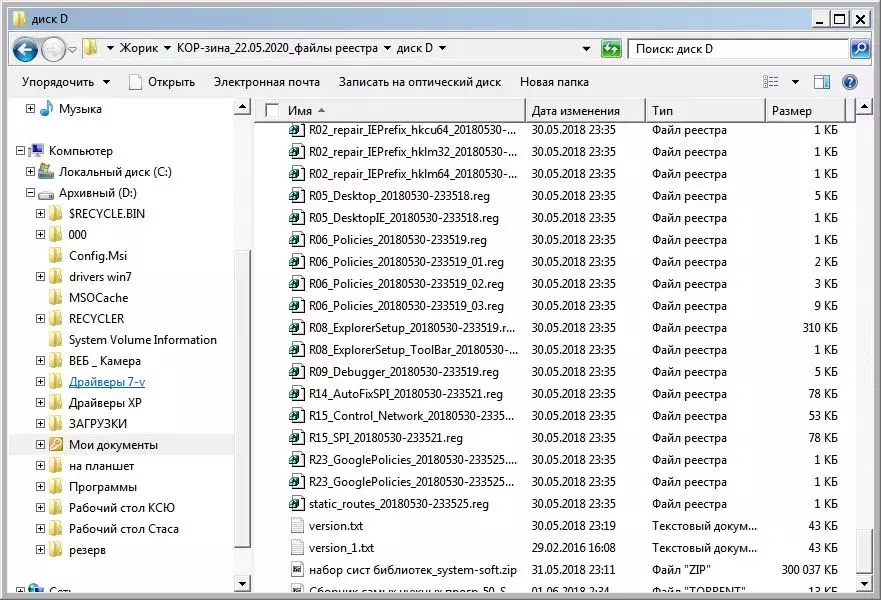Open dropdown arrow after диск D breadcrumb
881x600 pixels.
pos(443,48)
